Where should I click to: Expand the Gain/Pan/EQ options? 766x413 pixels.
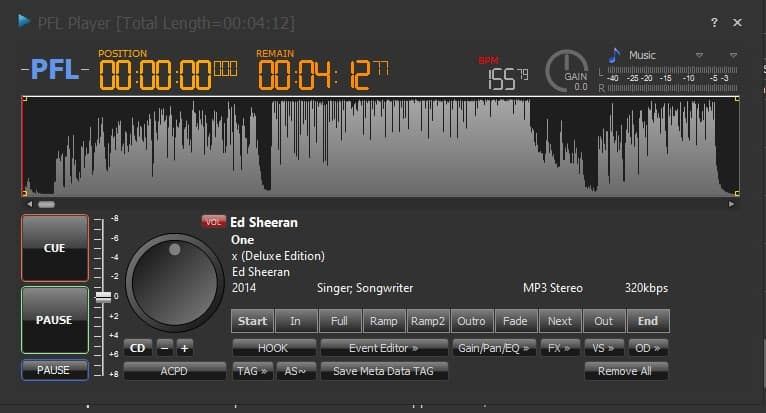click(493, 348)
